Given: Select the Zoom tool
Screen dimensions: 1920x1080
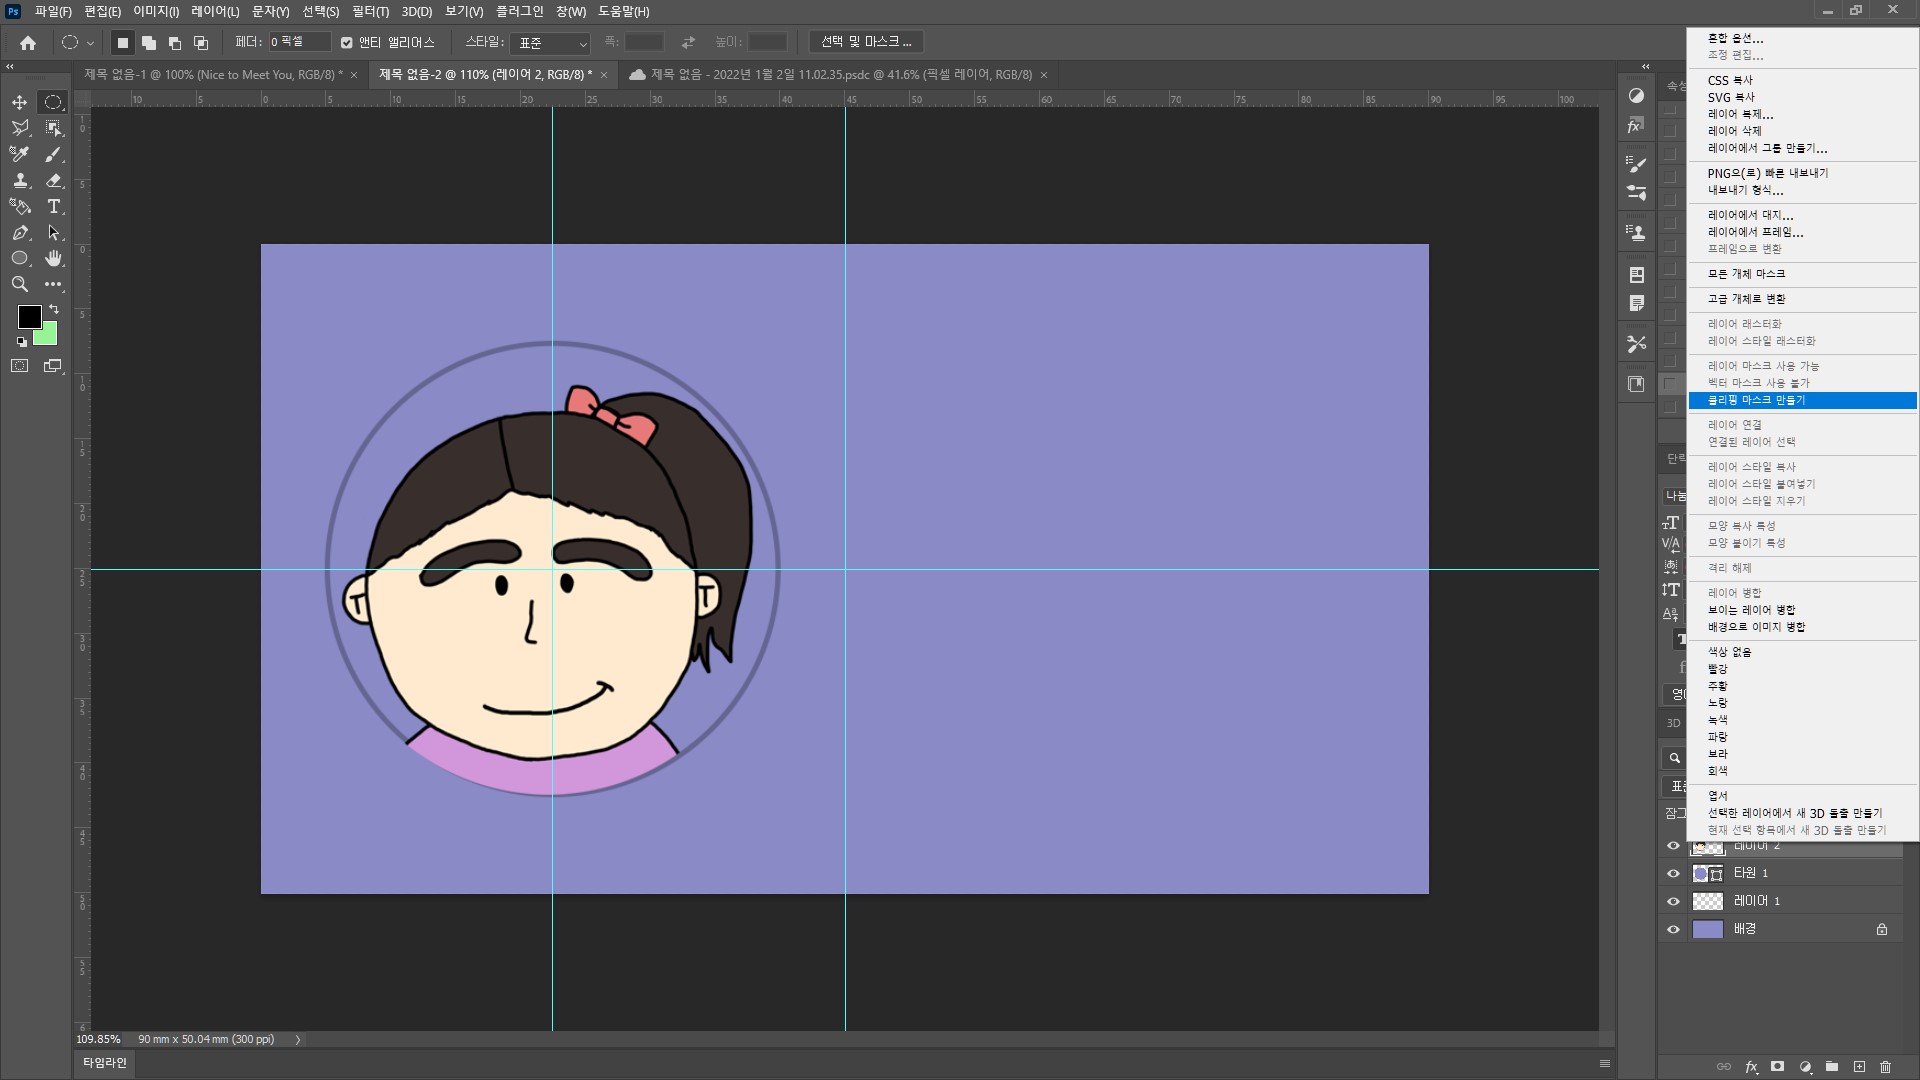Looking at the screenshot, I should click(x=19, y=284).
